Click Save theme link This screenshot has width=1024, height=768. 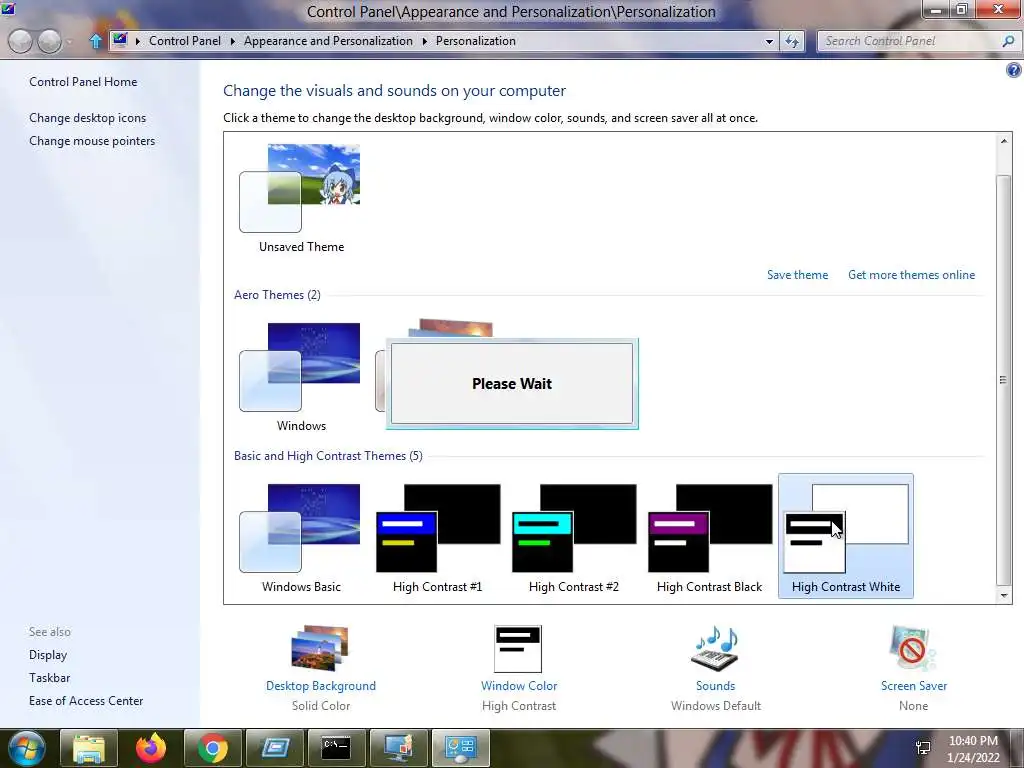click(797, 275)
